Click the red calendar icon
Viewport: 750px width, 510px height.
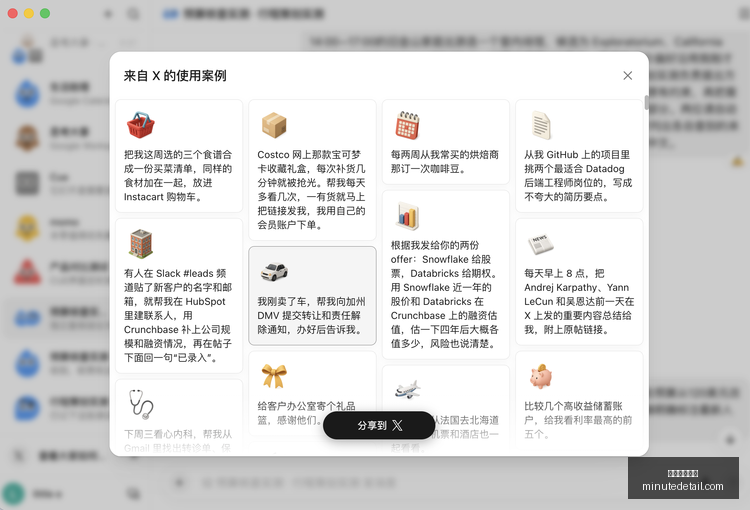(x=408, y=125)
